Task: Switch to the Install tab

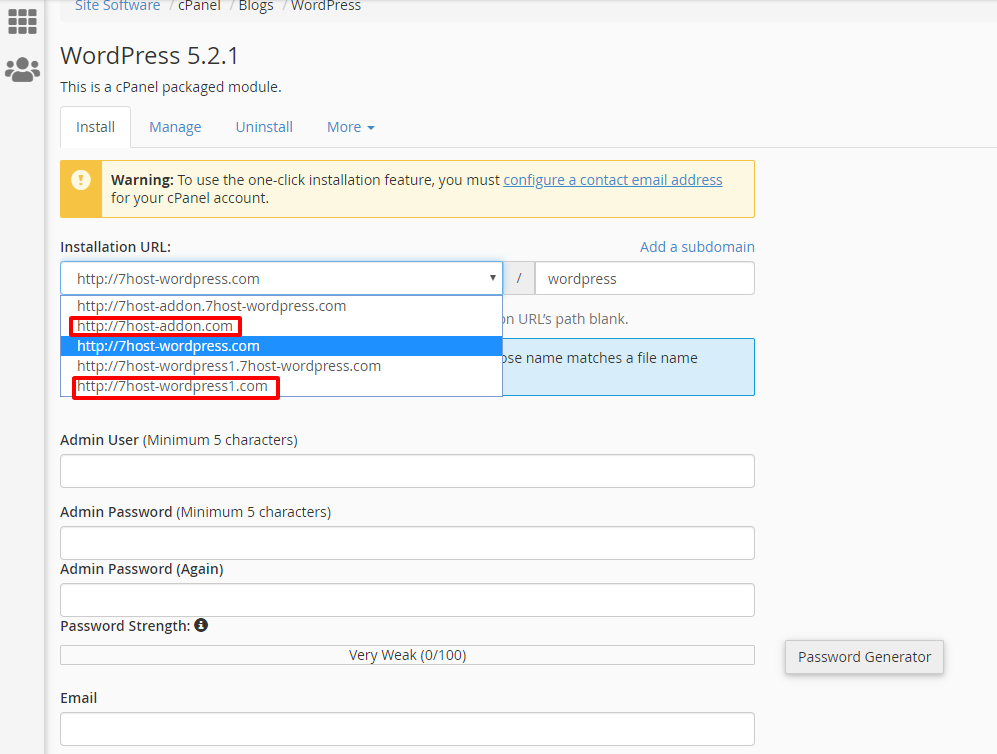Action: point(95,127)
